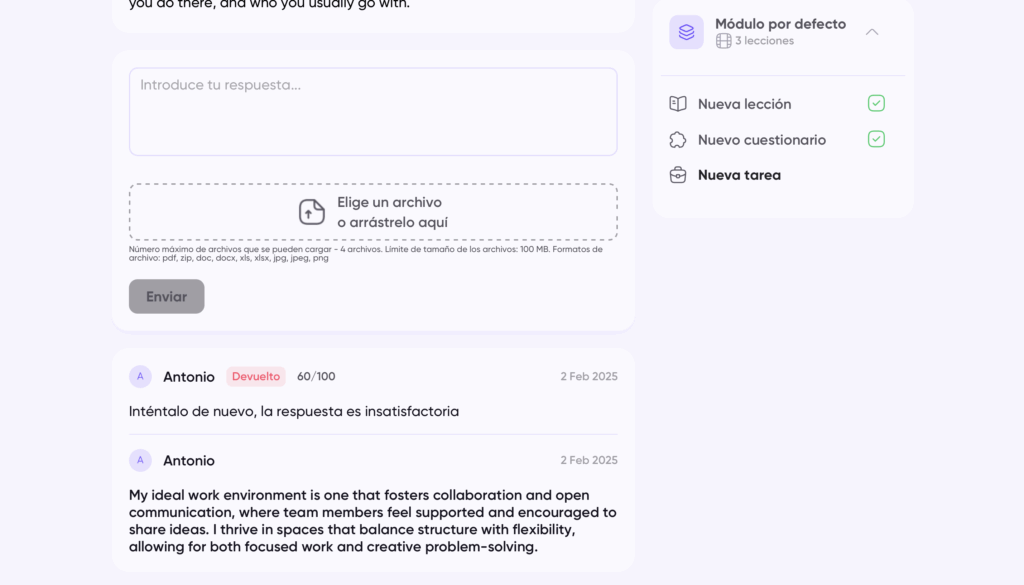Click the Introduce tu respuesta text field

click(x=373, y=112)
